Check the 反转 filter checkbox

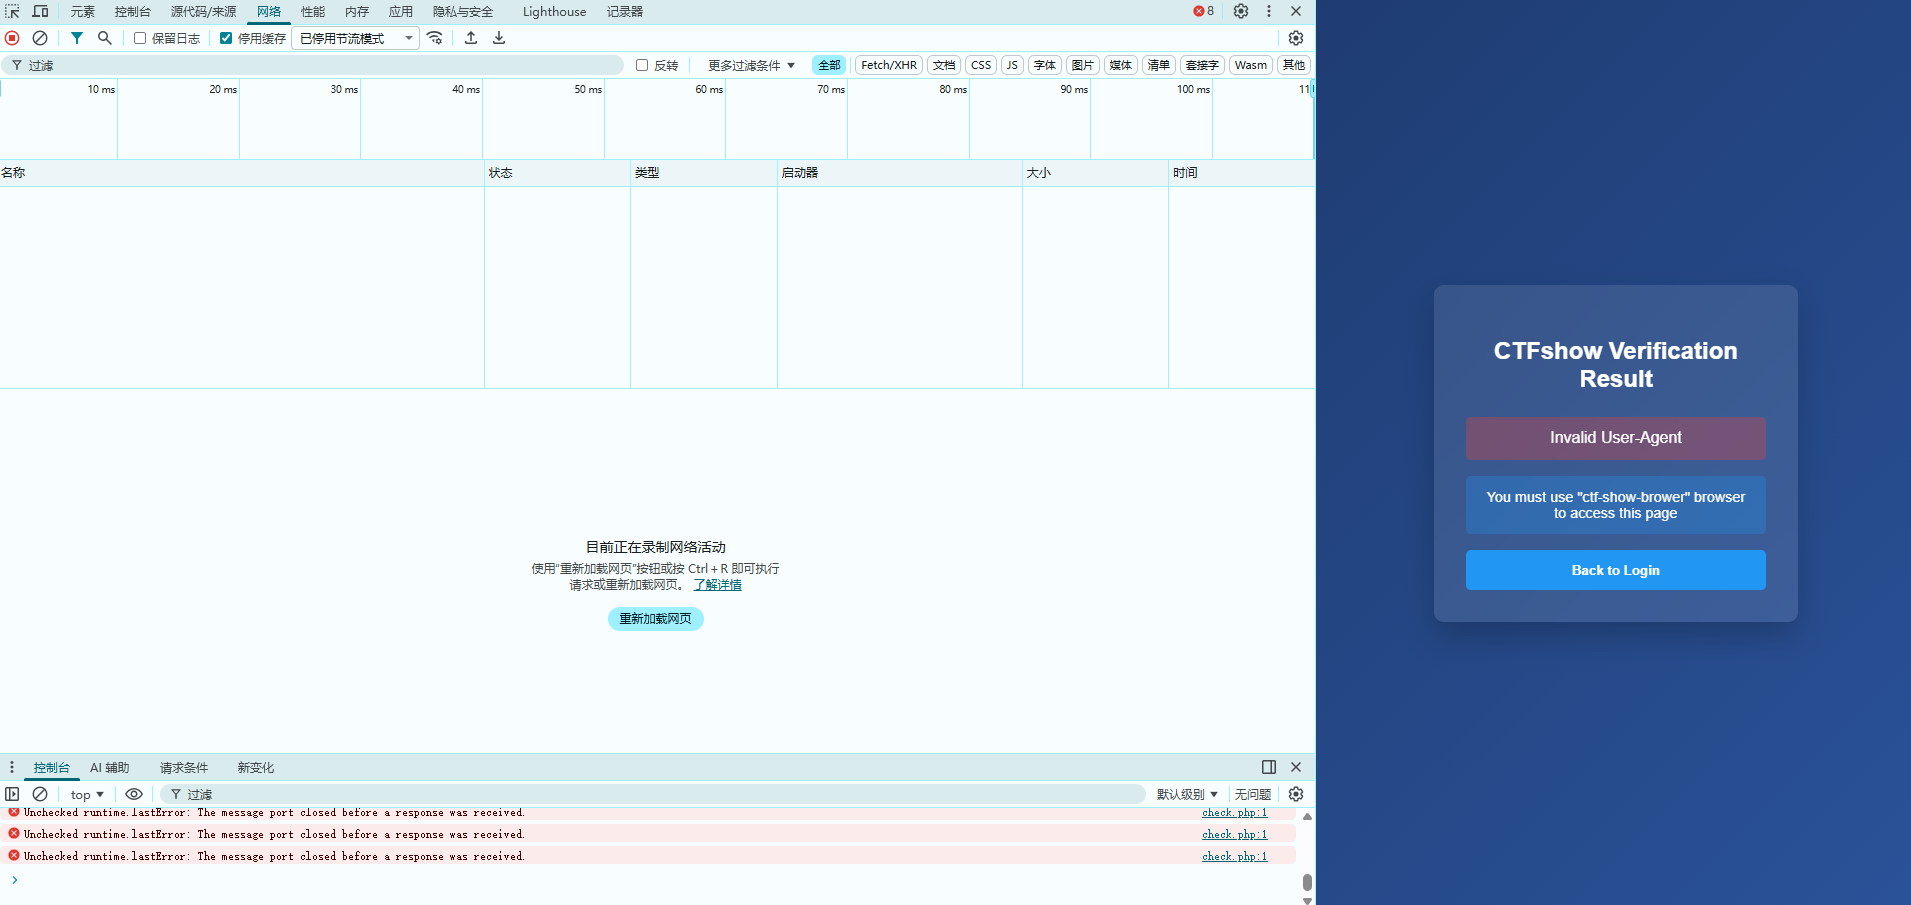pos(642,65)
